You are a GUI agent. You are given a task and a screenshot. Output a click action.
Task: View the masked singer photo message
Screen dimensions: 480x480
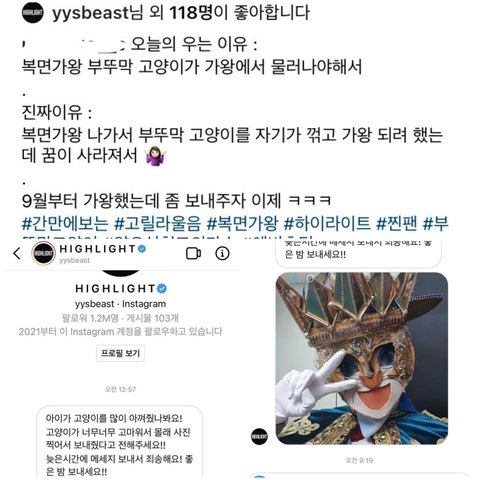coord(362,358)
